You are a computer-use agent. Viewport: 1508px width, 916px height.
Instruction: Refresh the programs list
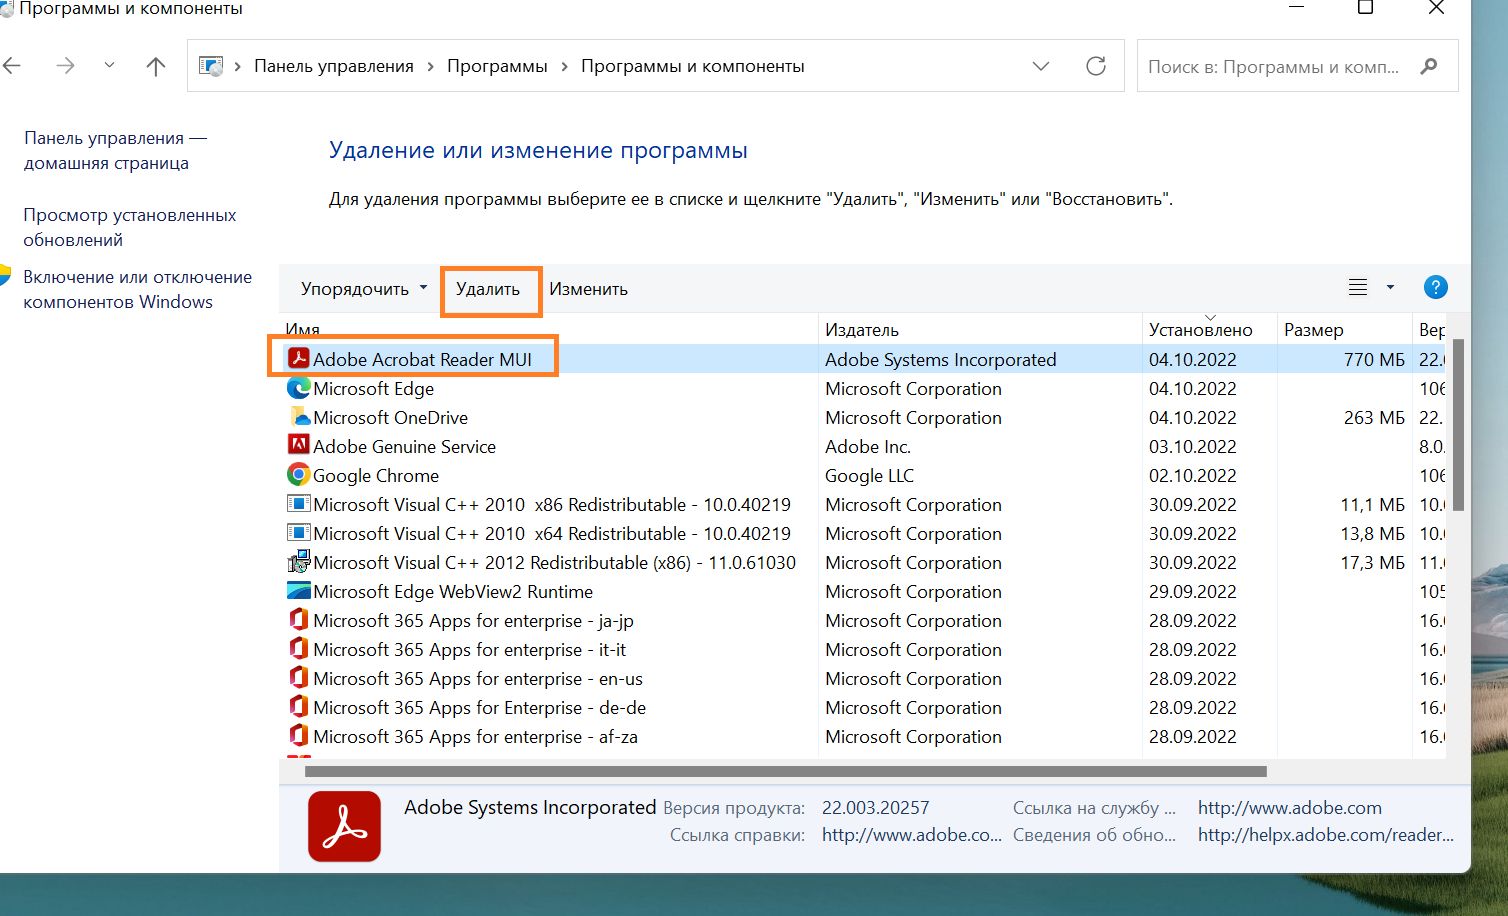[x=1096, y=66]
